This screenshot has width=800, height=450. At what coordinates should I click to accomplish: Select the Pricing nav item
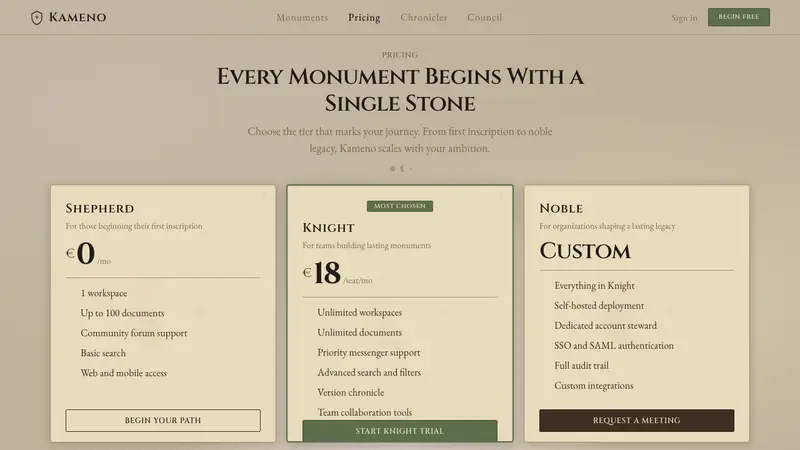click(364, 17)
